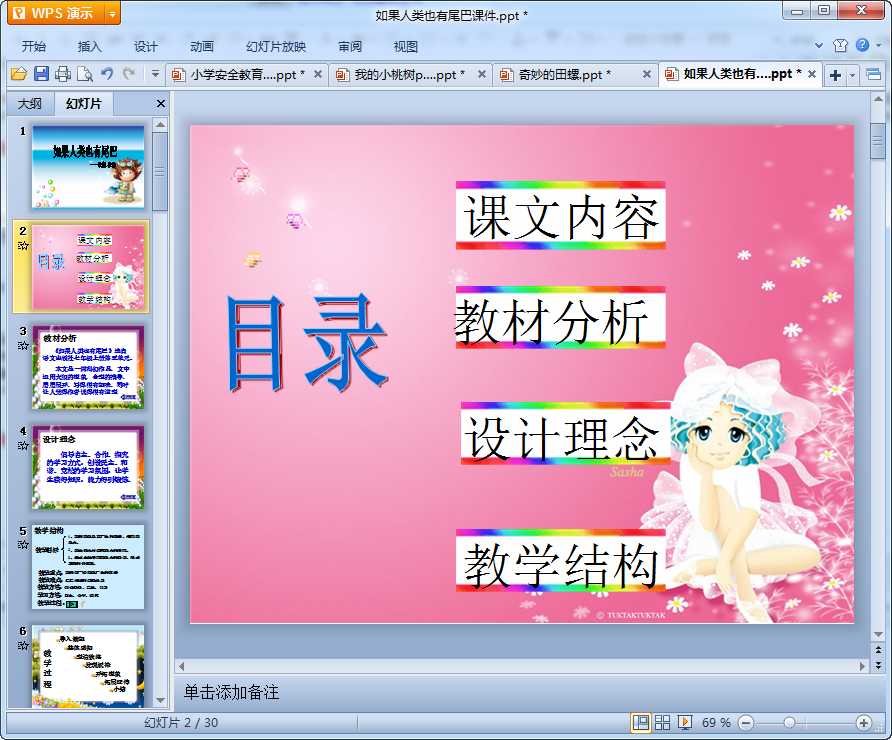The width and height of the screenshot is (892, 740).
Task: Open the skin/shirt icon
Action: click(840, 46)
